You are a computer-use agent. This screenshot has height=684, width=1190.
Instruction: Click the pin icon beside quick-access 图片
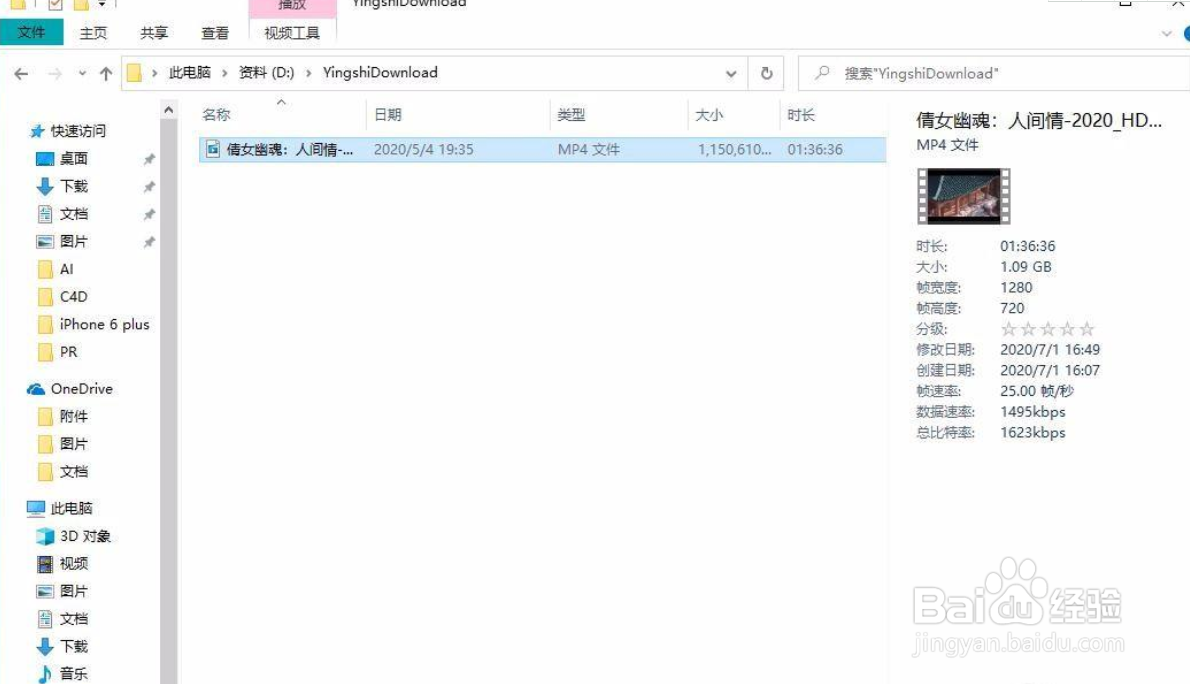pos(150,241)
